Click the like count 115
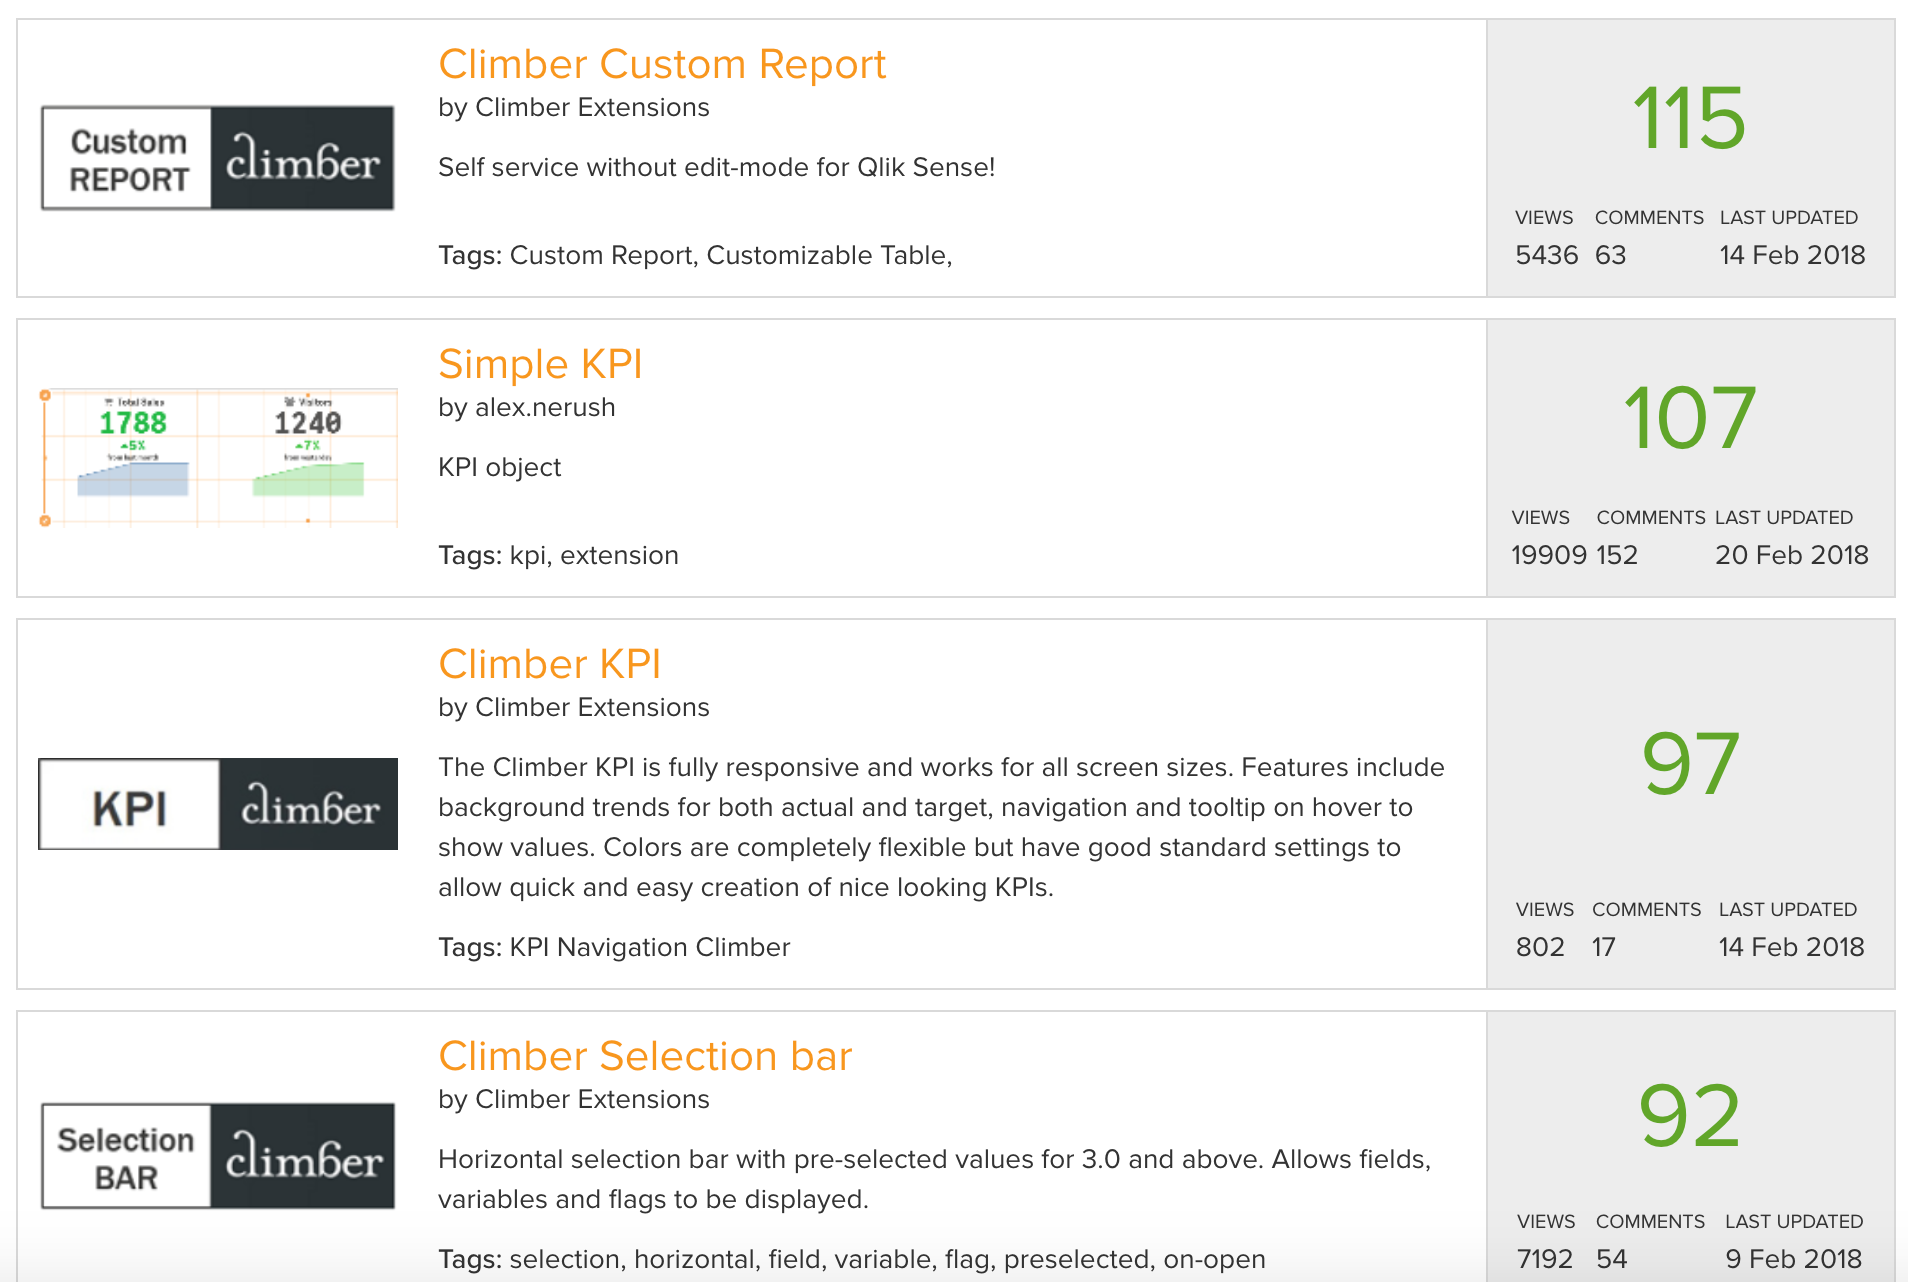The height and width of the screenshot is (1282, 1908). 1689,118
